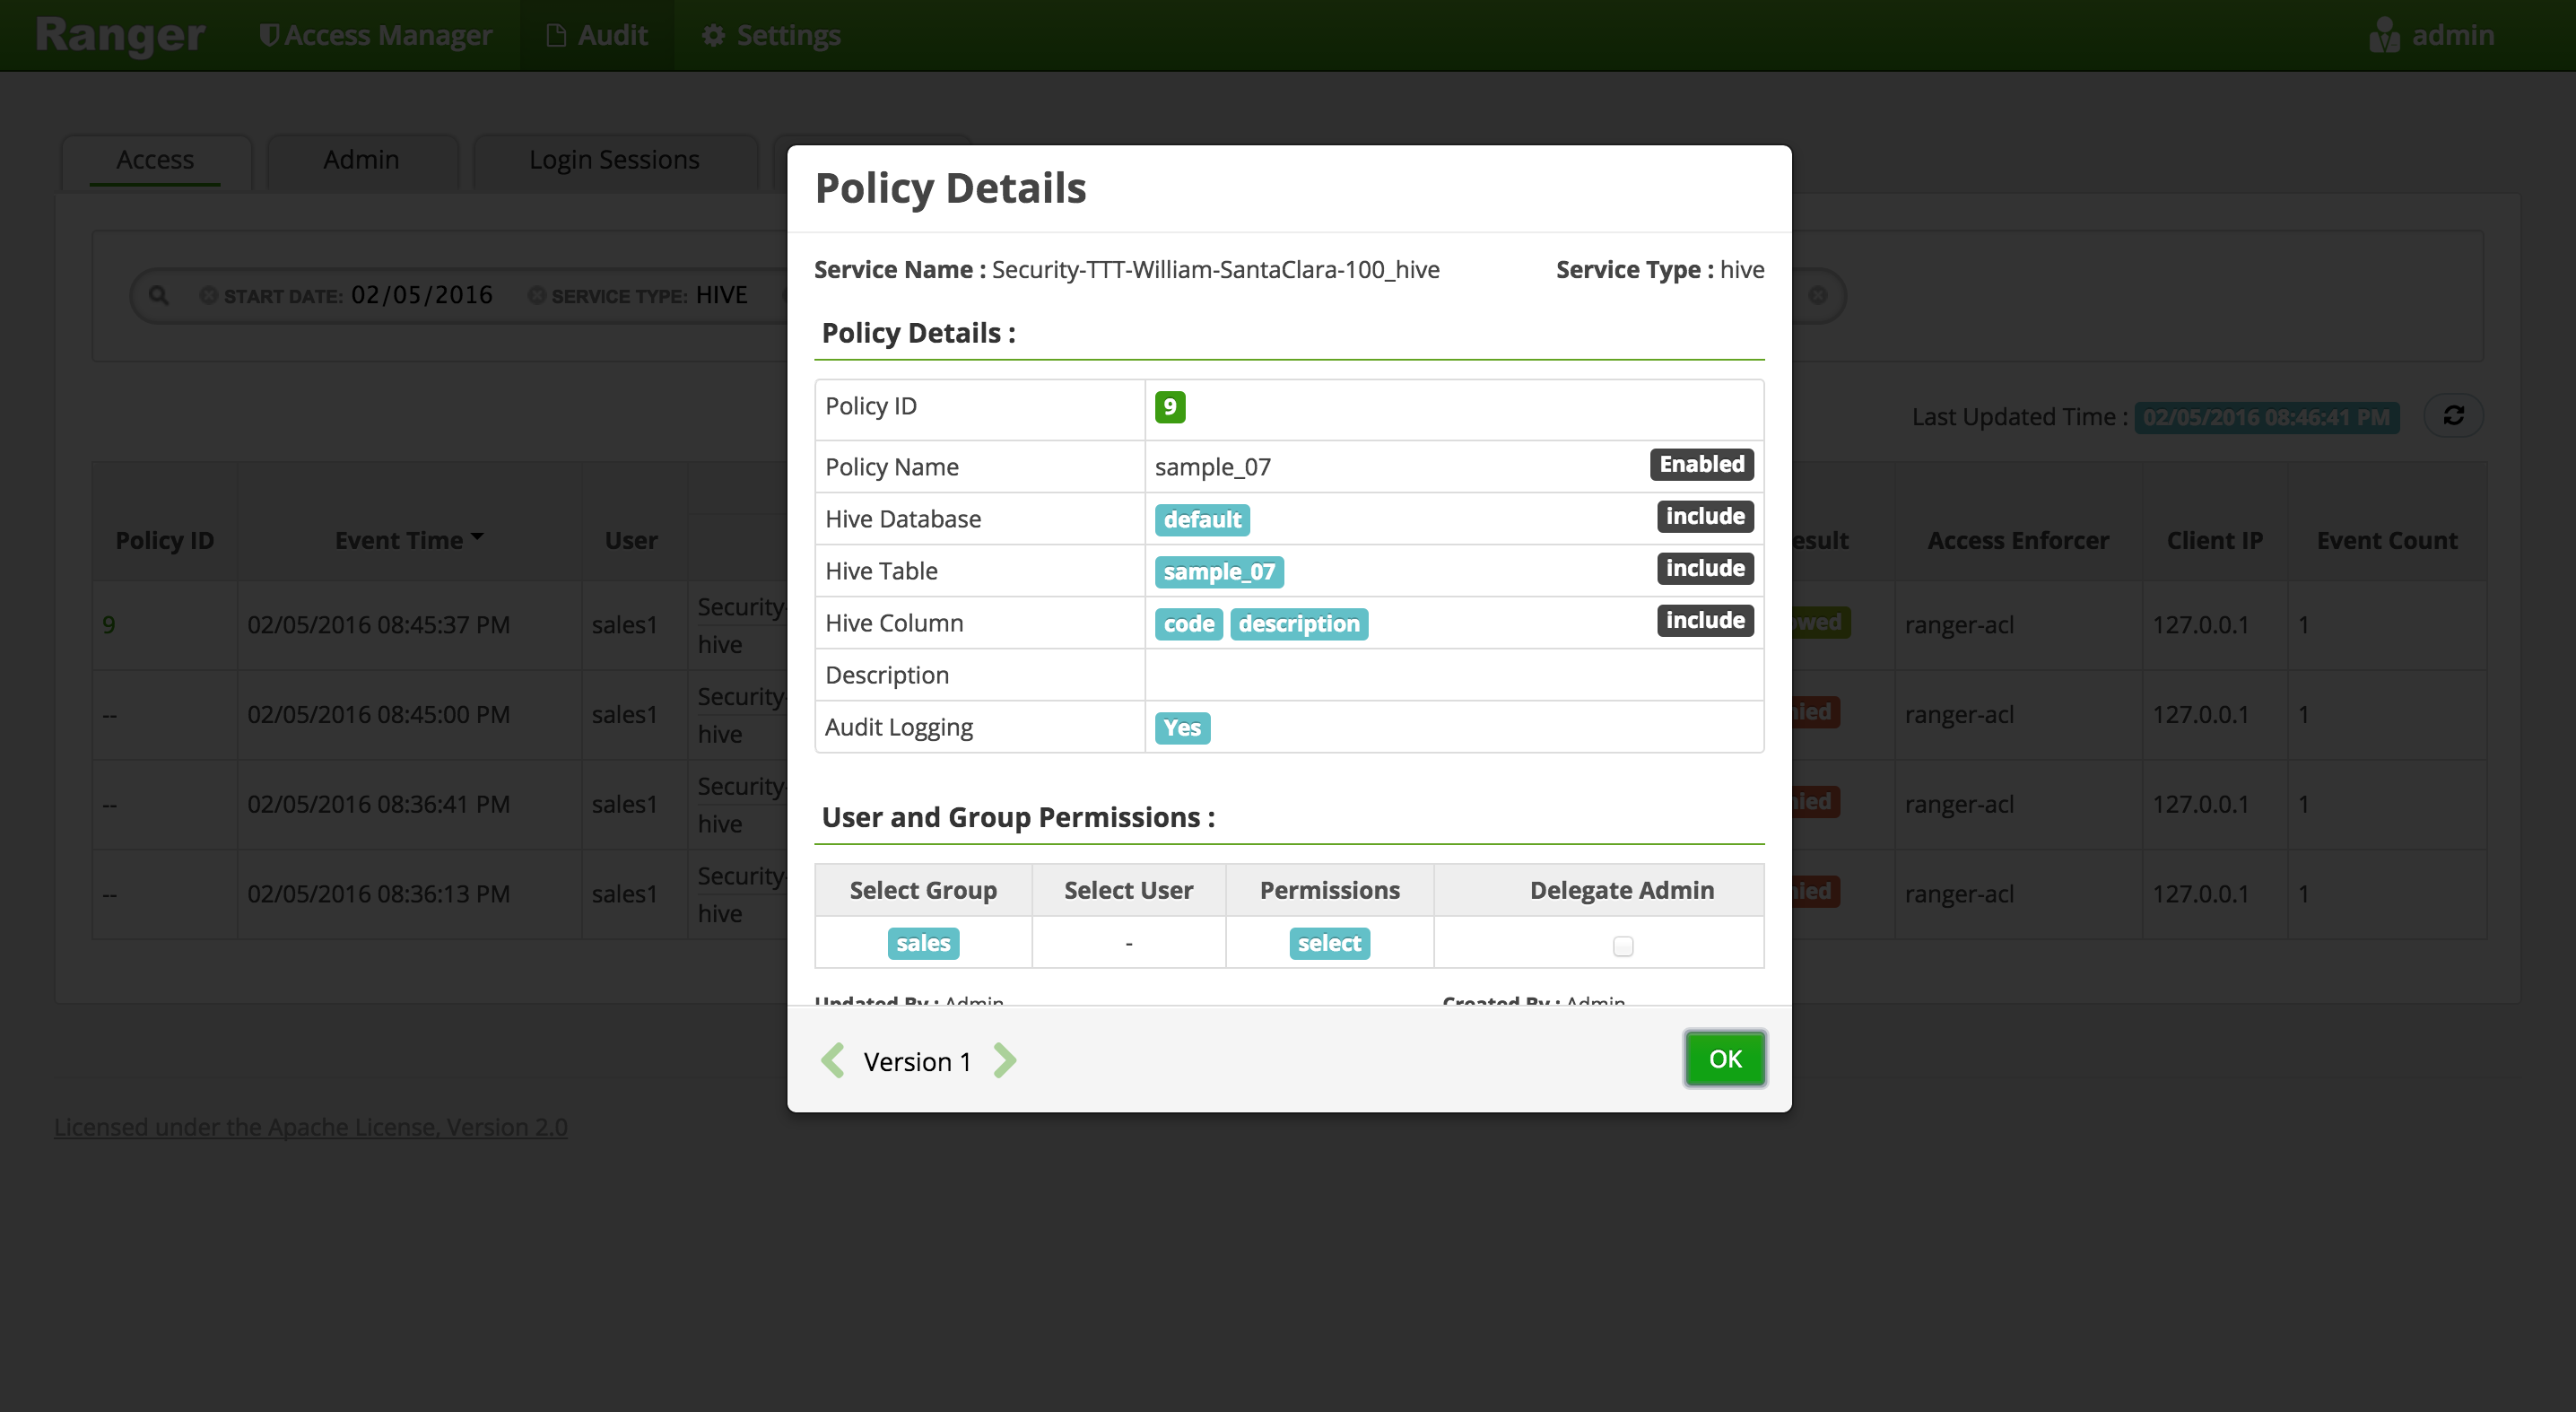Clear all filters with the right-edge X icon

pyautogui.click(x=1817, y=295)
